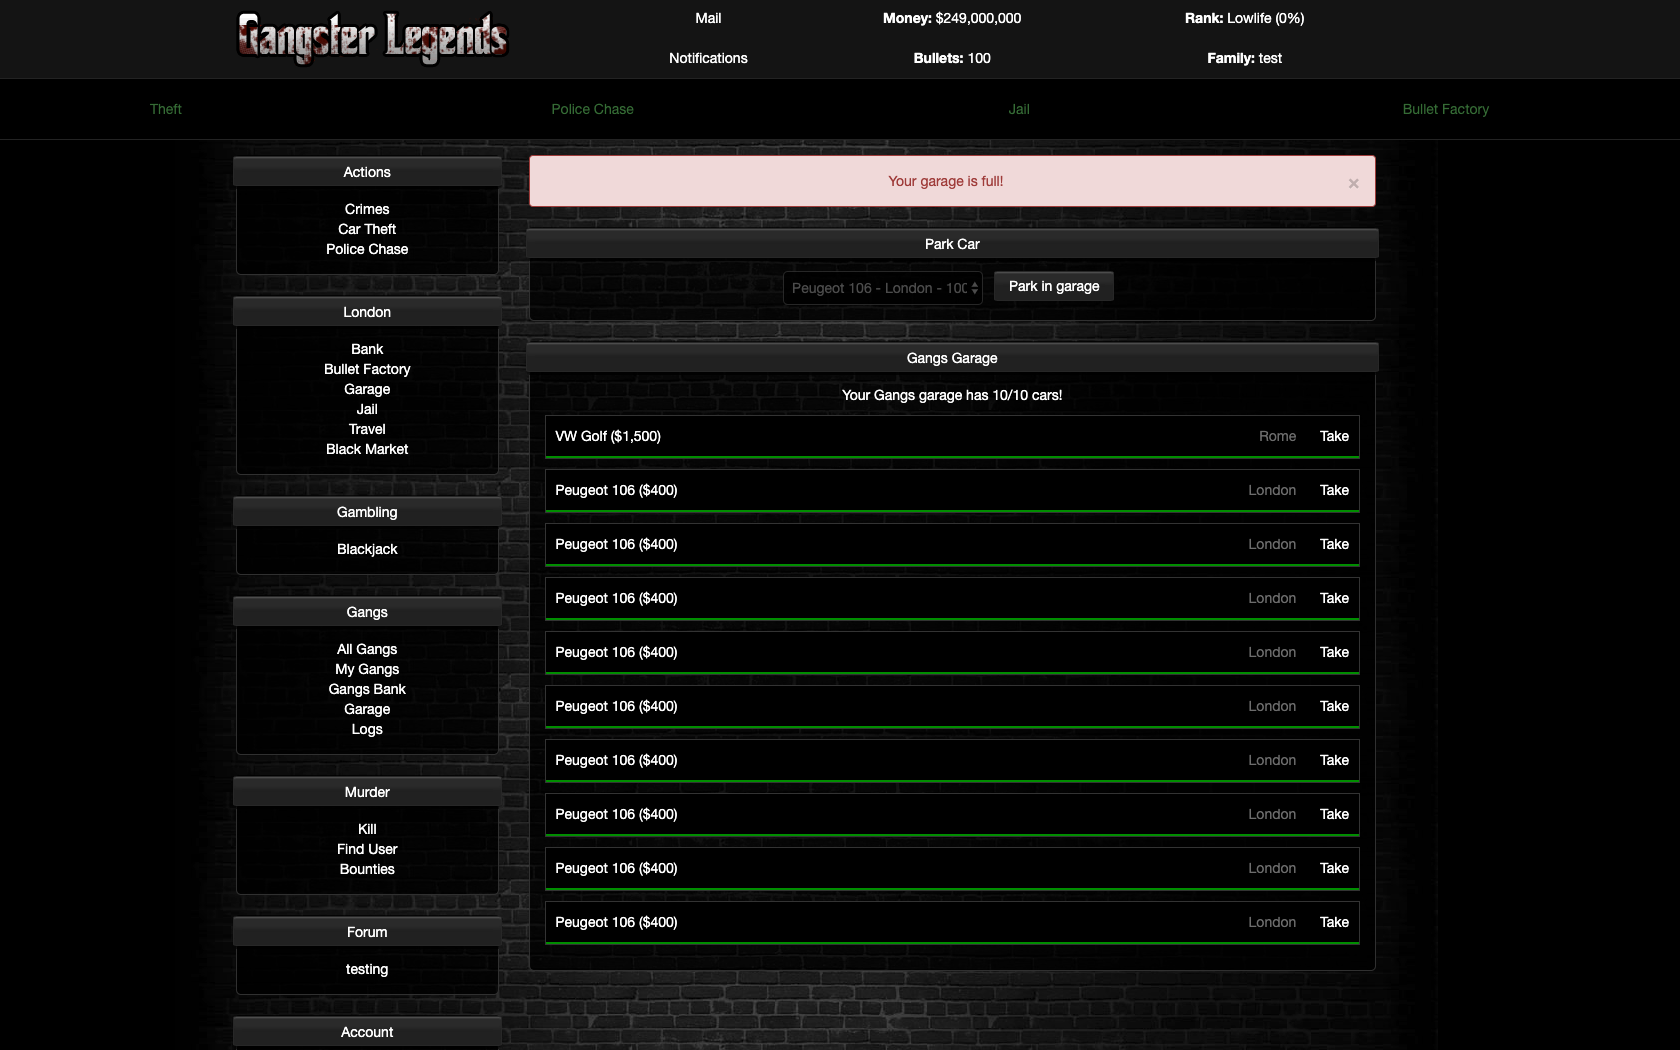The height and width of the screenshot is (1050, 1680).
Task: Click the Gangster Legends logo
Action: coord(372,39)
